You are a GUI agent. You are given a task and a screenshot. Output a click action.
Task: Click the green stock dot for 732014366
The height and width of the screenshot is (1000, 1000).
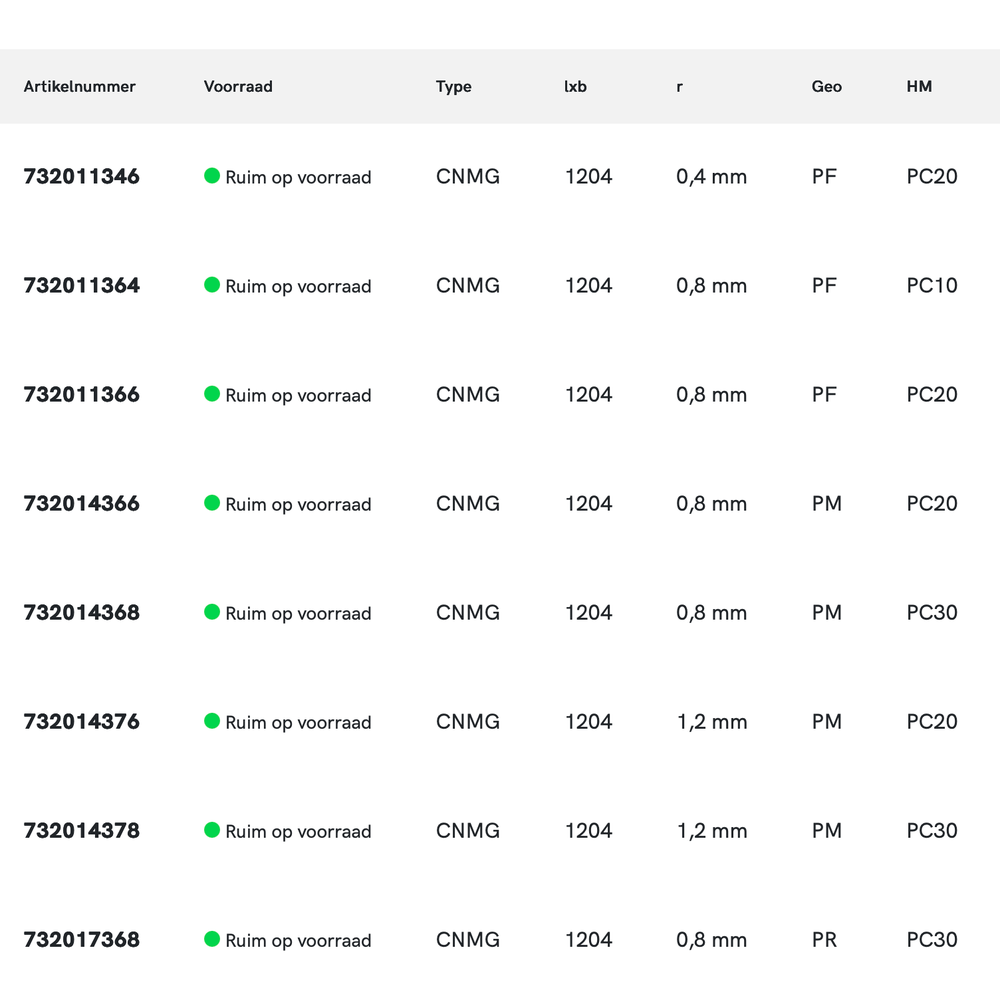[x=212, y=503]
